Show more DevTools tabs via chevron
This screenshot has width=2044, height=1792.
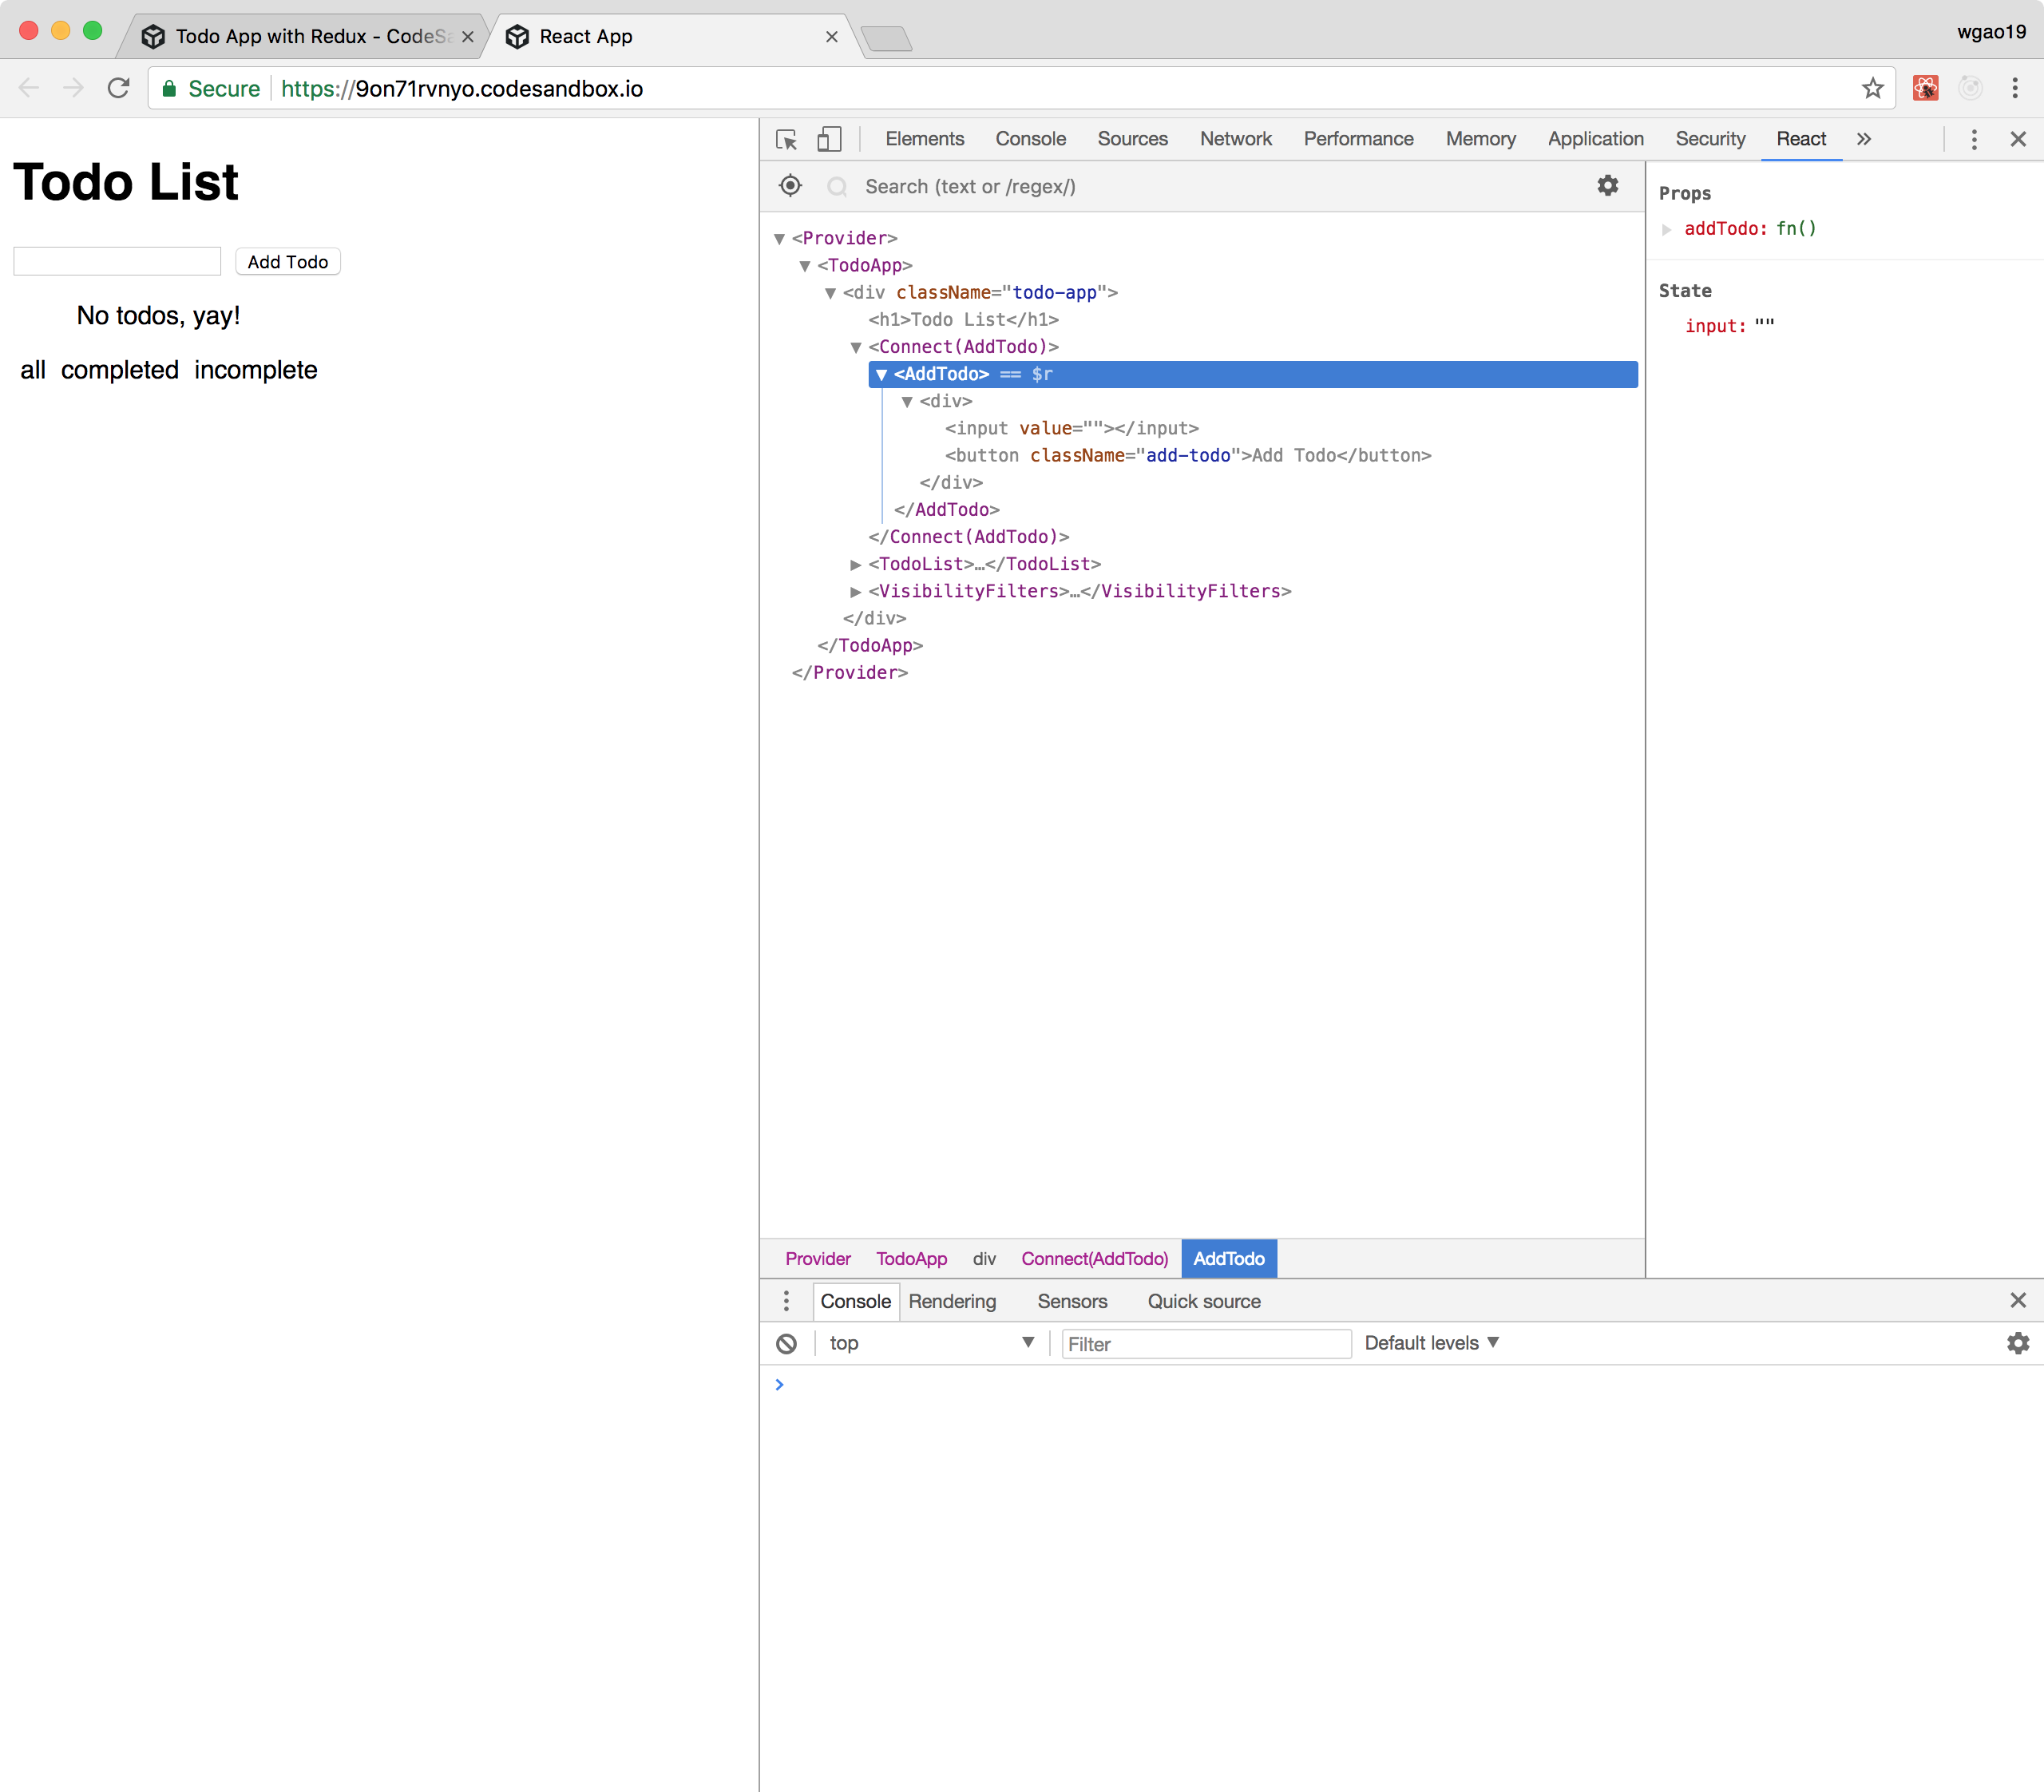[1864, 139]
